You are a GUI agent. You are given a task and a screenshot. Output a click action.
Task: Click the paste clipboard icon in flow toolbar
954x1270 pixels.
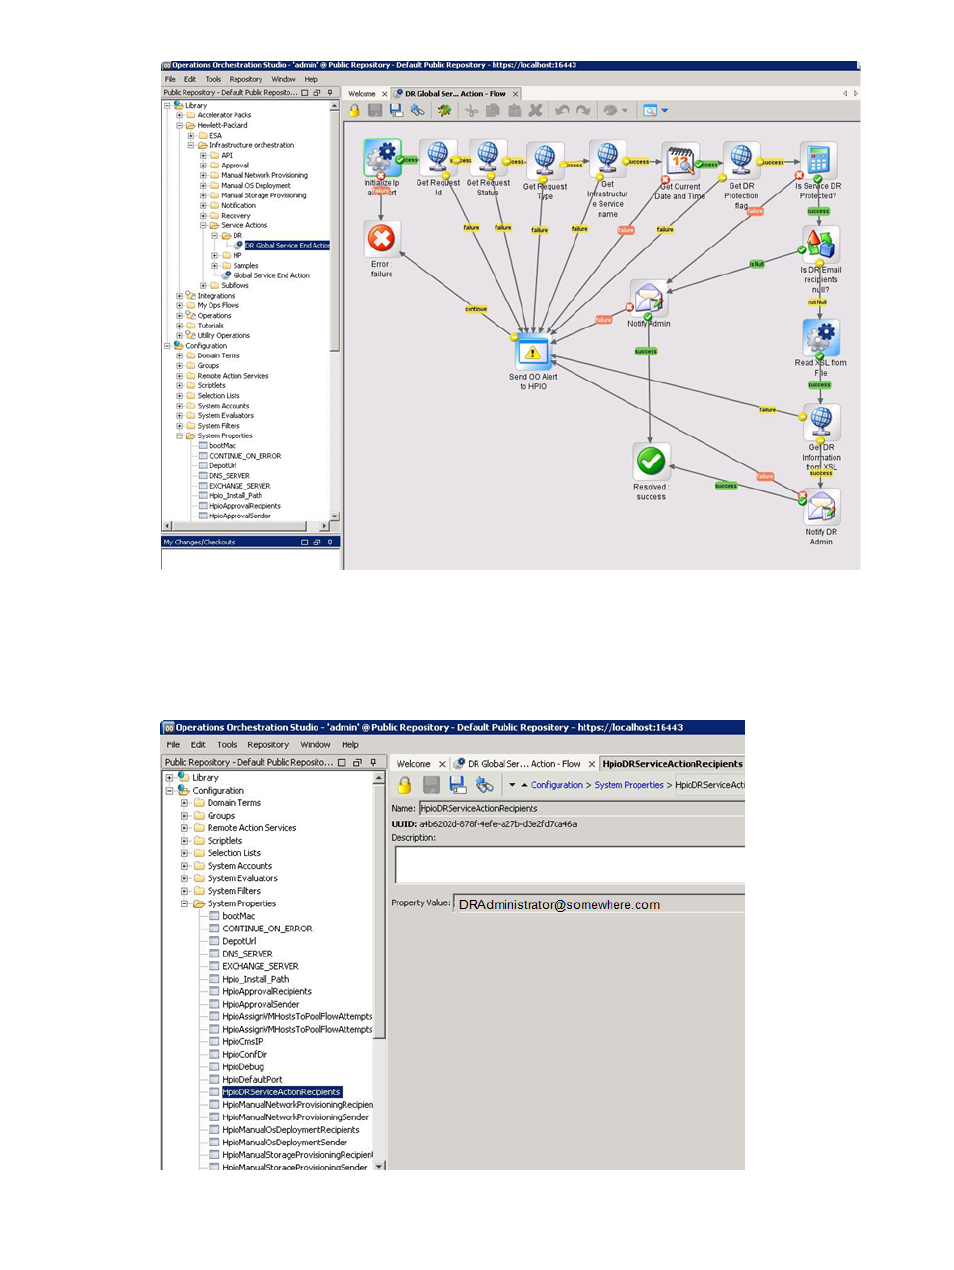tap(514, 110)
